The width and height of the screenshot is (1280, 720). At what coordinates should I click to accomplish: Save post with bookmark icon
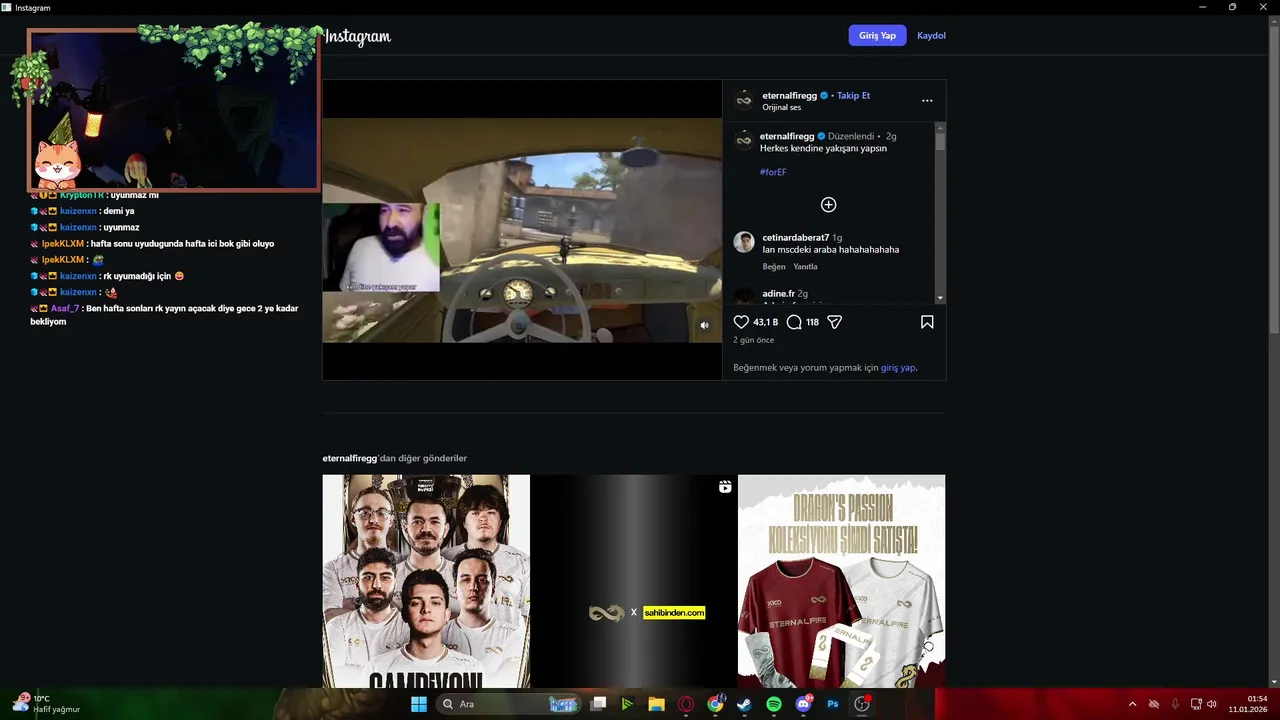point(927,322)
